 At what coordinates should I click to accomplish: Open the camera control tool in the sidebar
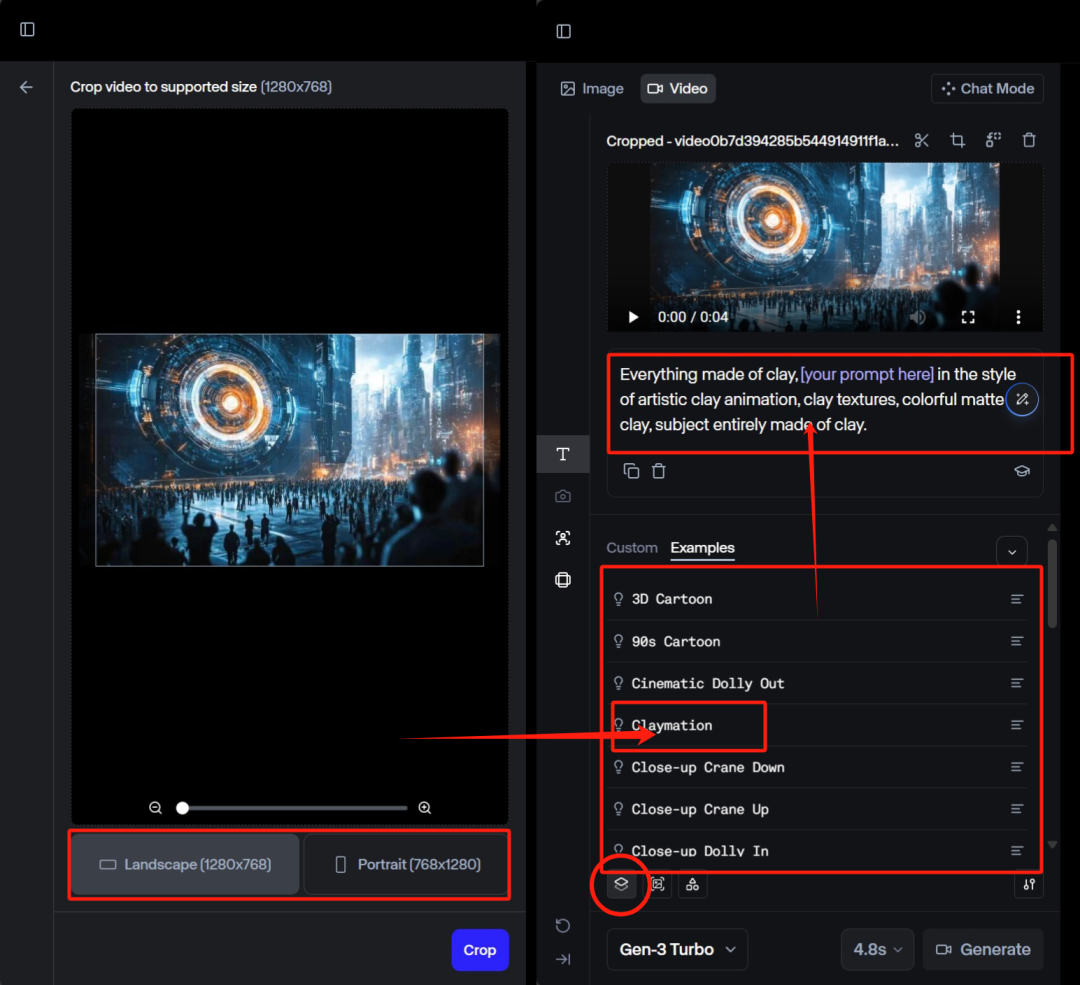coord(563,496)
